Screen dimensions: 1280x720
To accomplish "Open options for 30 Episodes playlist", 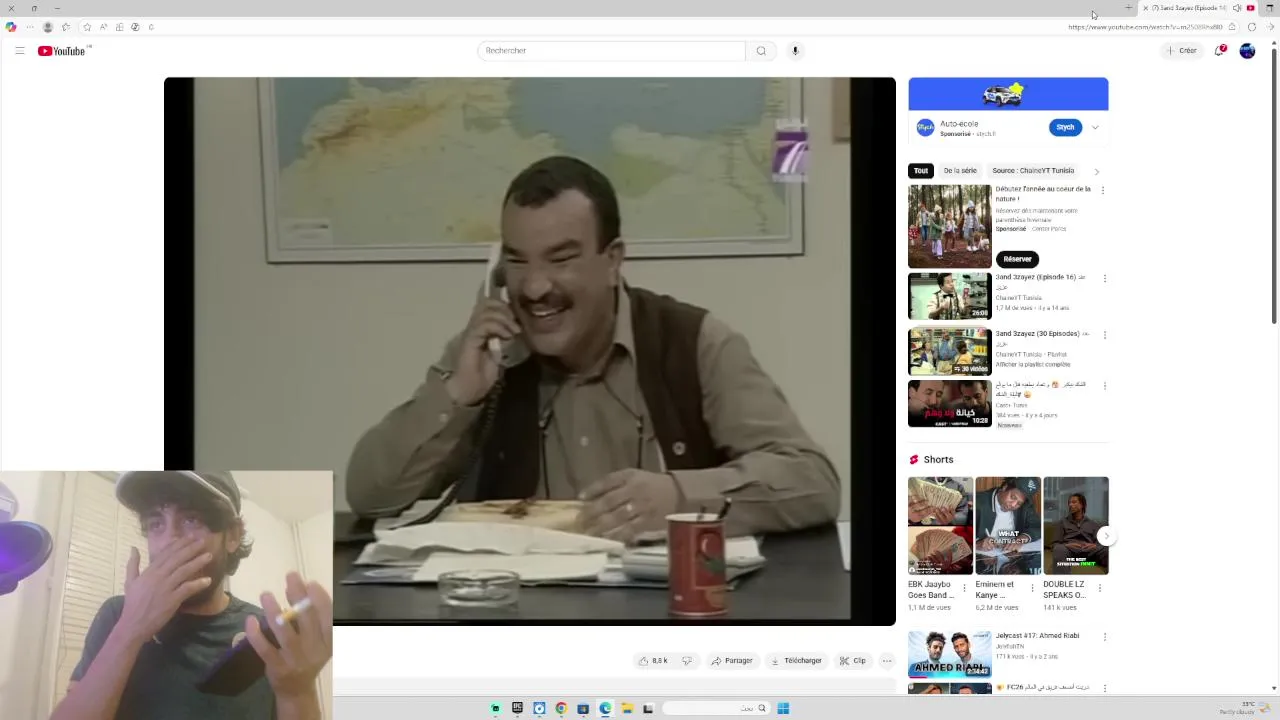I will pyautogui.click(x=1104, y=335).
